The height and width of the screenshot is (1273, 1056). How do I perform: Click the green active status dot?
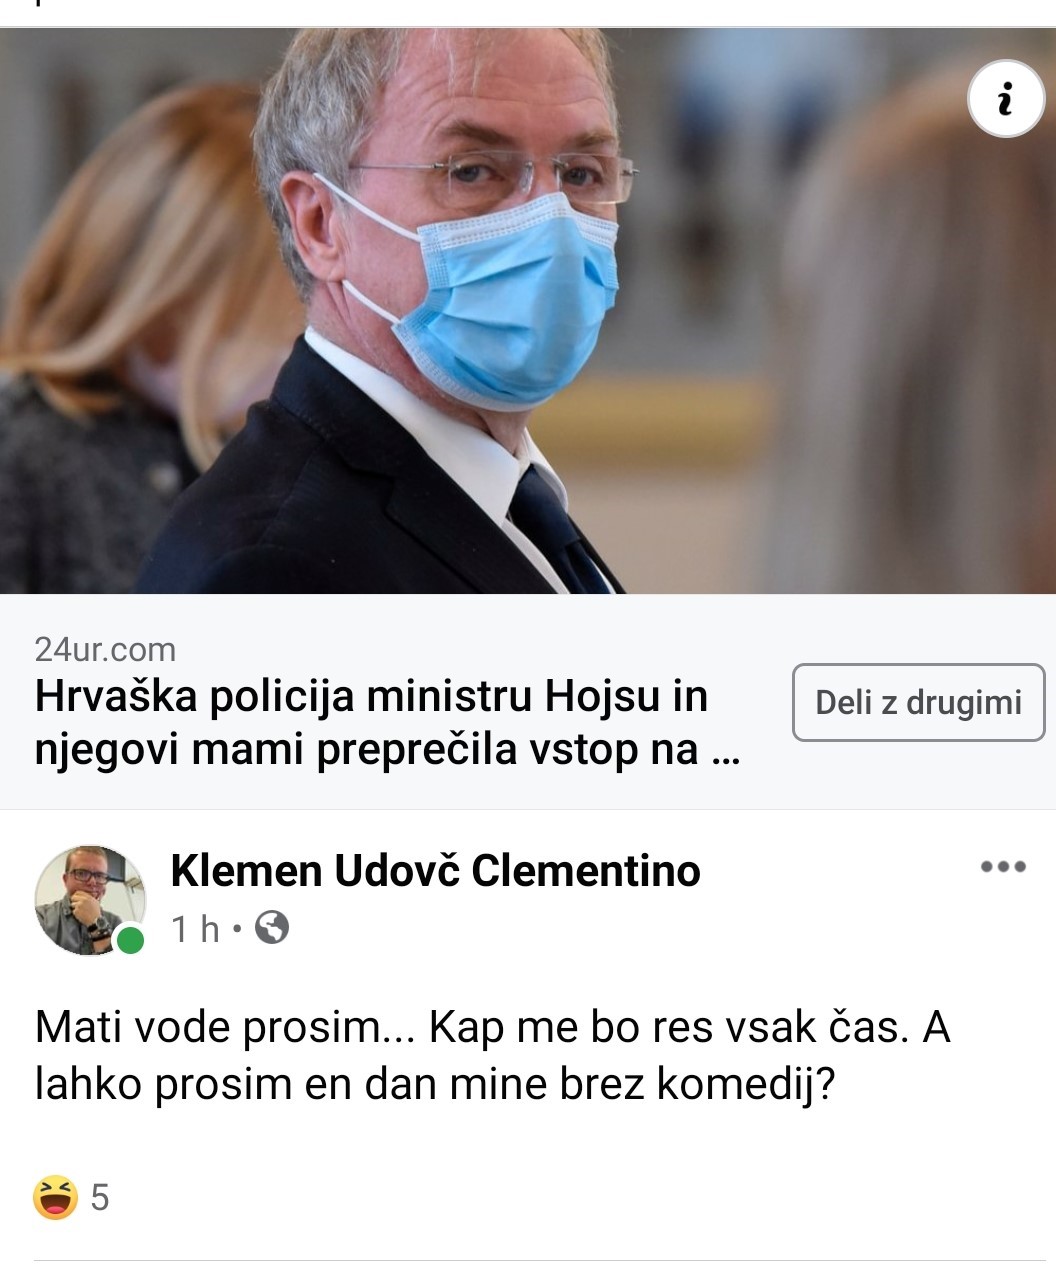click(129, 940)
